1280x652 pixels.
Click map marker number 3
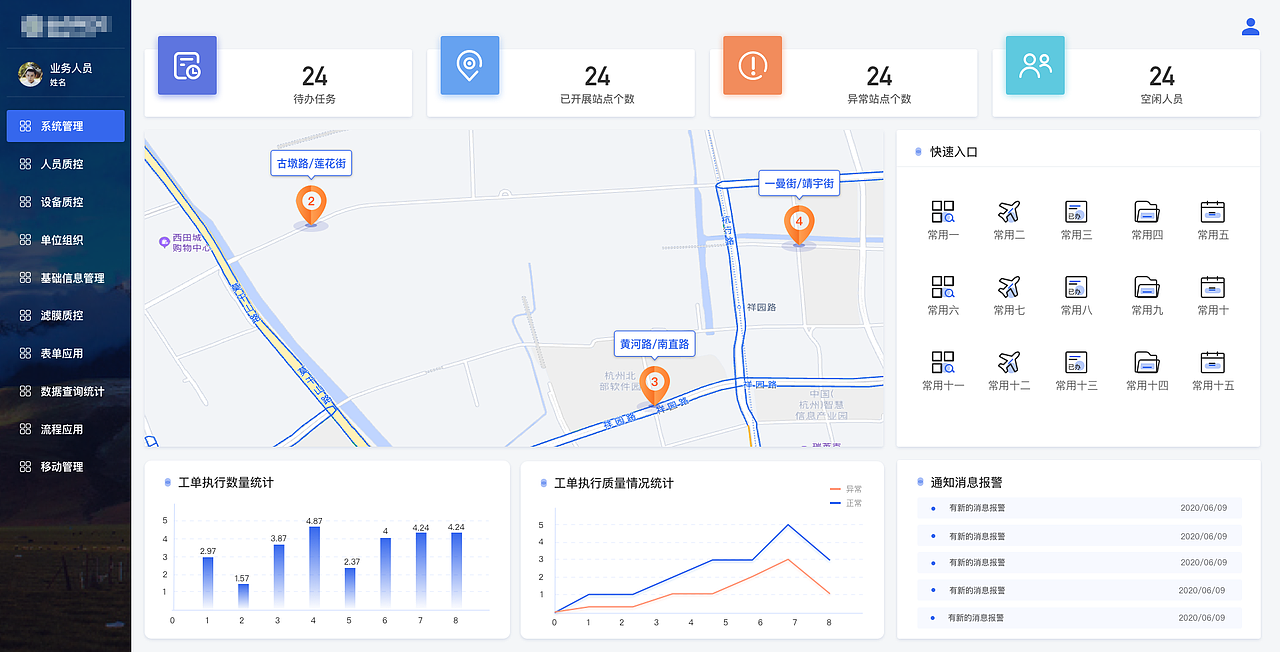655,383
